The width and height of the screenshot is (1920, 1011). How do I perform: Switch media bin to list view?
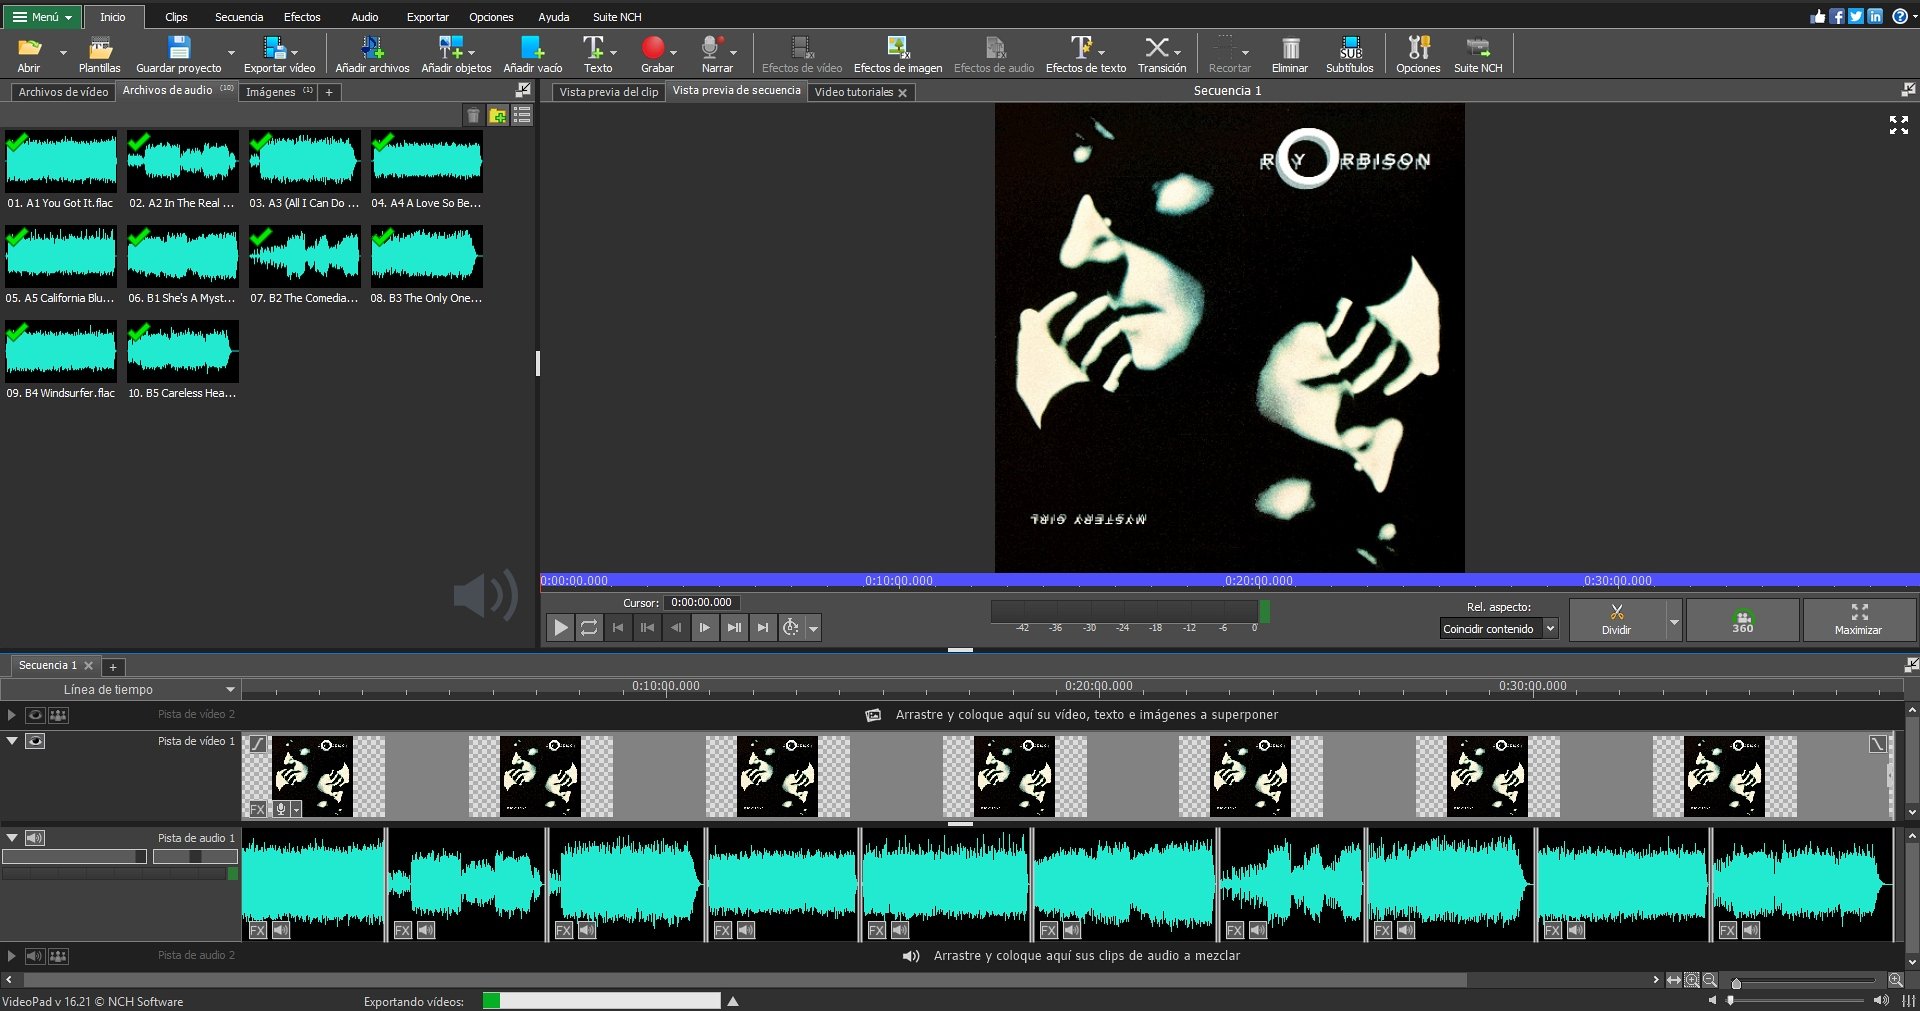pos(522,116)
